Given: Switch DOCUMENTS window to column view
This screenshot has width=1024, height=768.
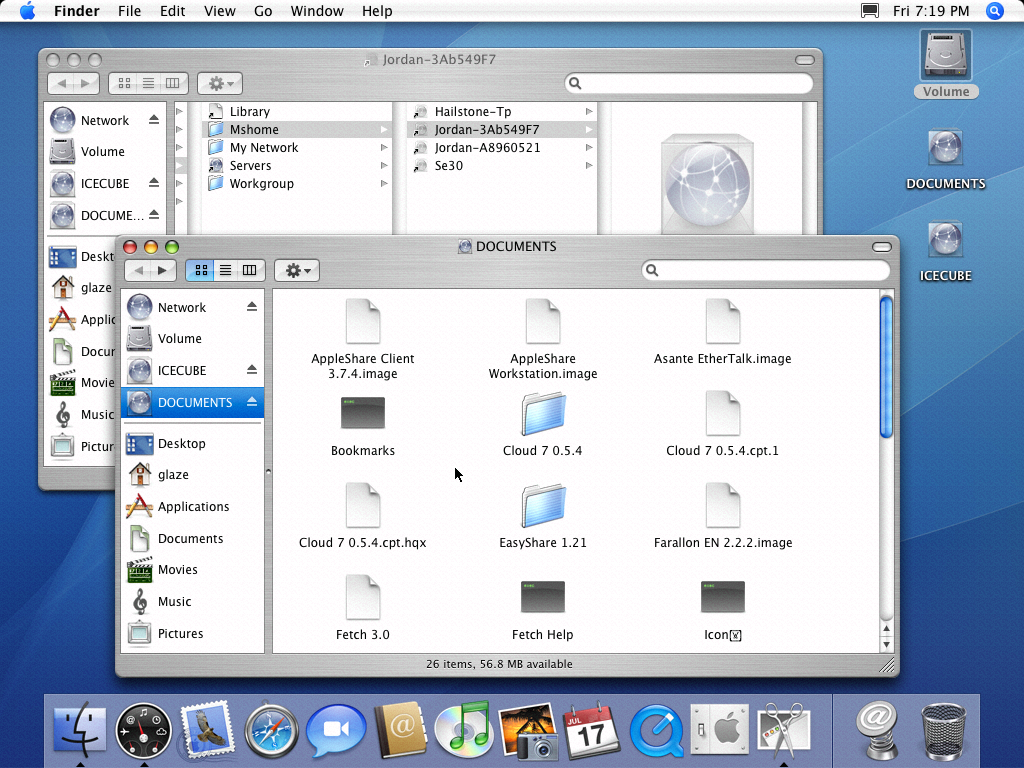Looking at the screenshot, I should click(249, 270).
